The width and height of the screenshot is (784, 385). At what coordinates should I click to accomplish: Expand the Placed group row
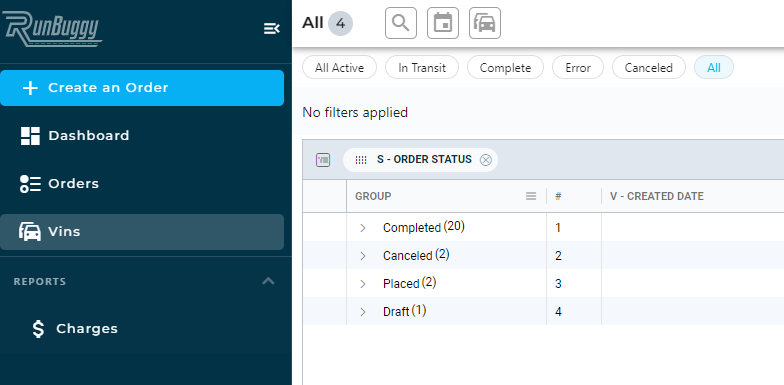[363, 284]
